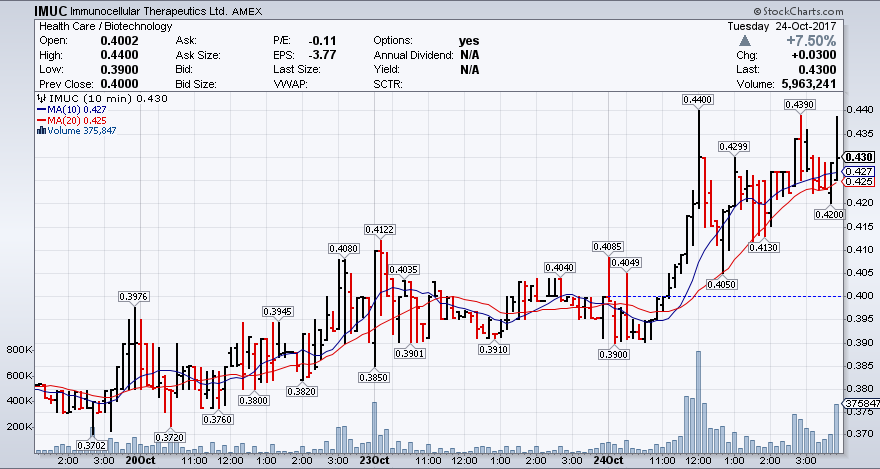Click the Volume bars legend icon
This screenshot has height=469, width=880.
pos(40,131)
